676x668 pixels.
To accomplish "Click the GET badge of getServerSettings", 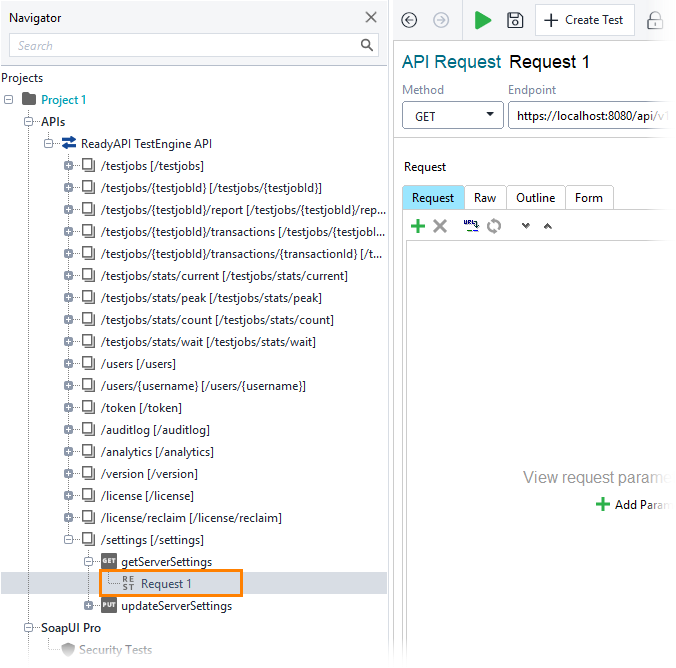I will point(109,561).
